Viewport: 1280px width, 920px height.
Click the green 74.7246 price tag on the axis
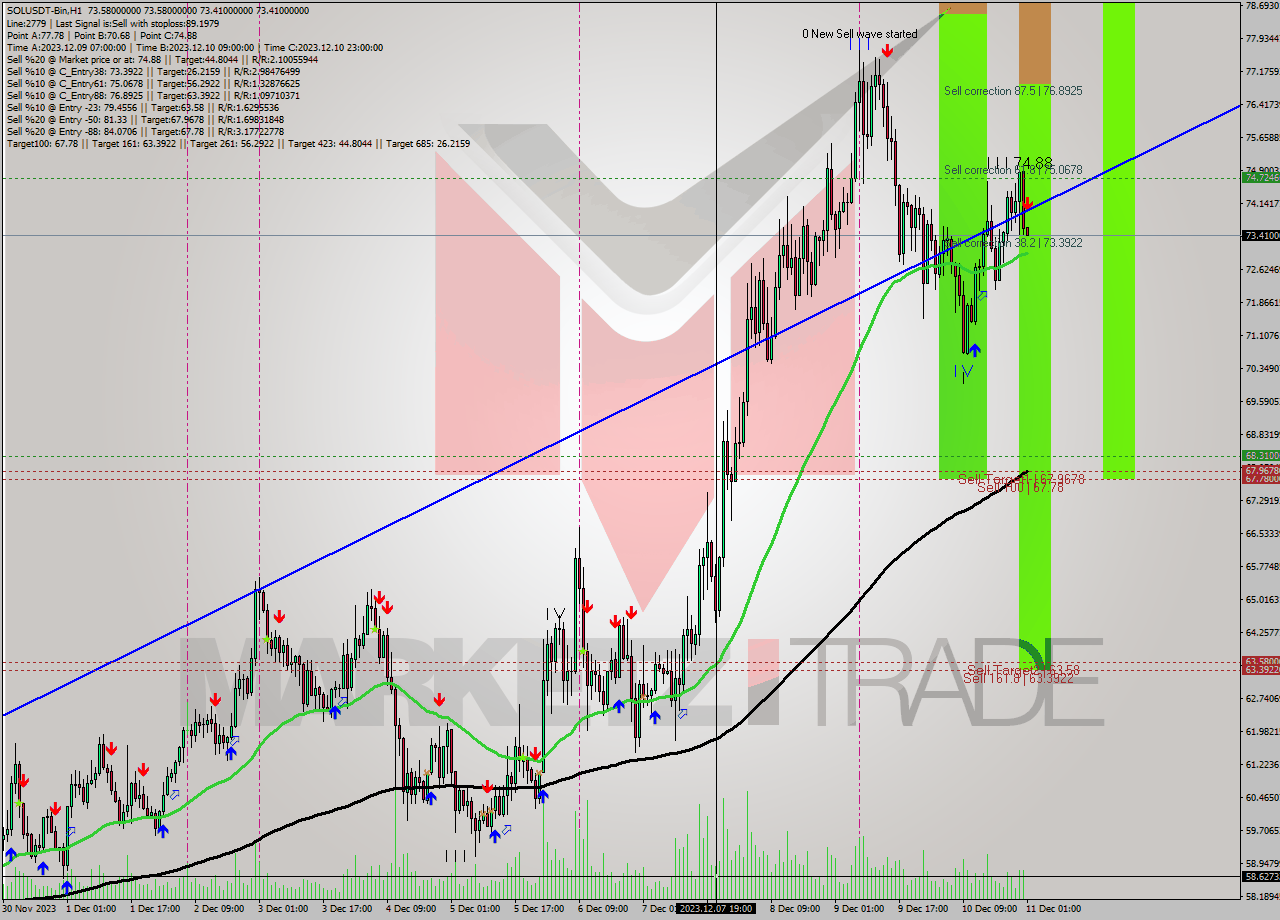click(1260, 177)
